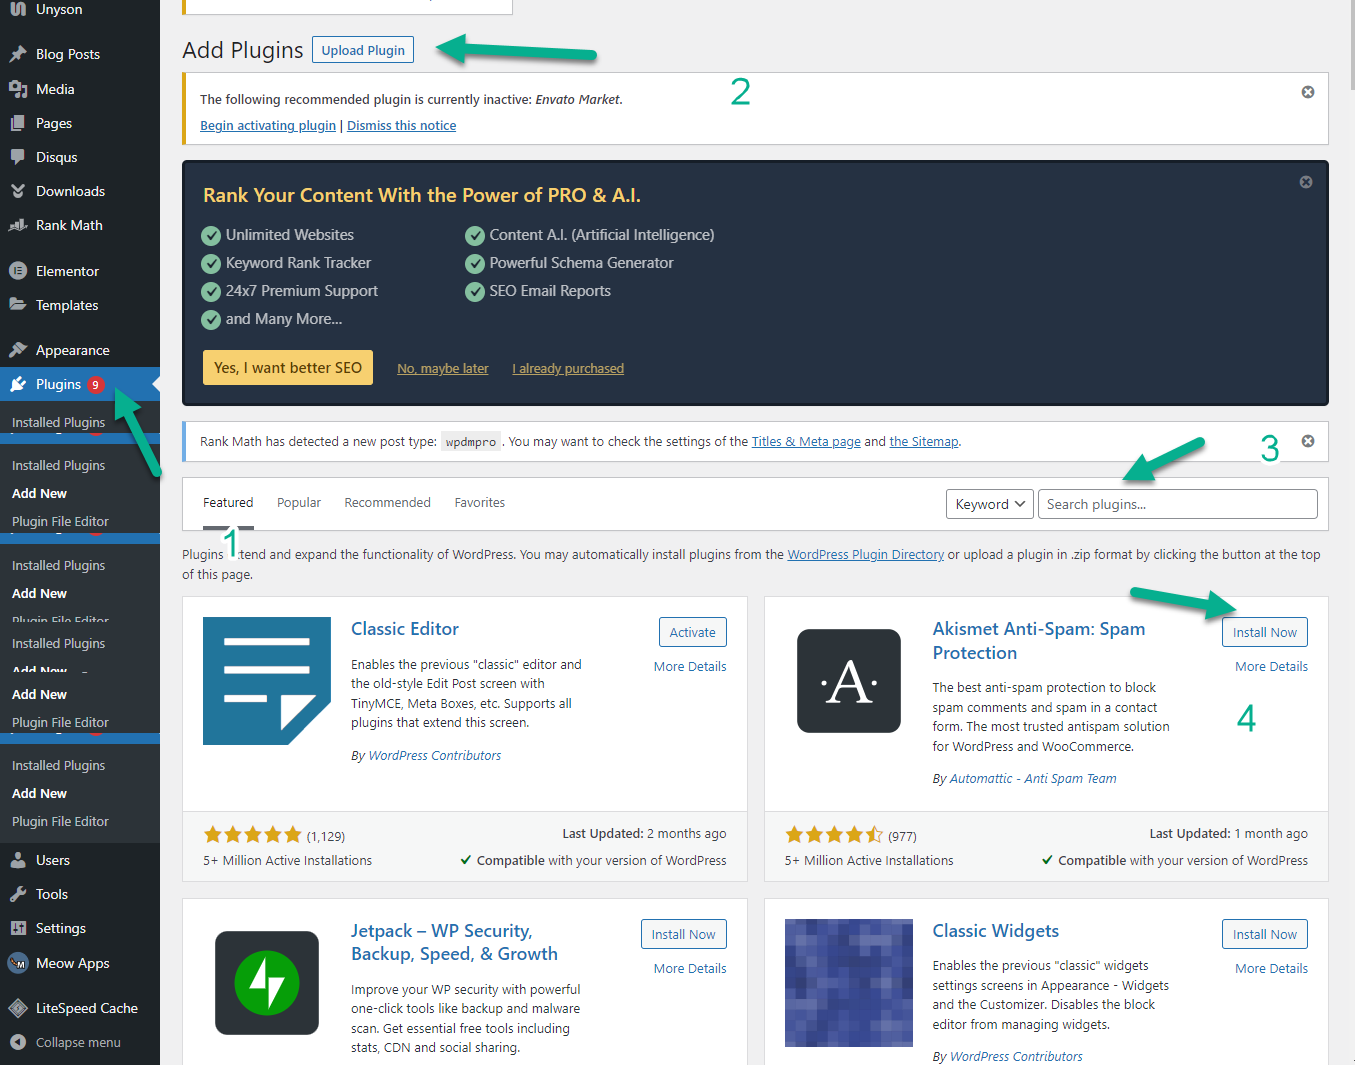This screenshot has height=1065, width=1355.
Task: Click WordPress Contributors author under Classic Editor
Action: tap(435, 755)
